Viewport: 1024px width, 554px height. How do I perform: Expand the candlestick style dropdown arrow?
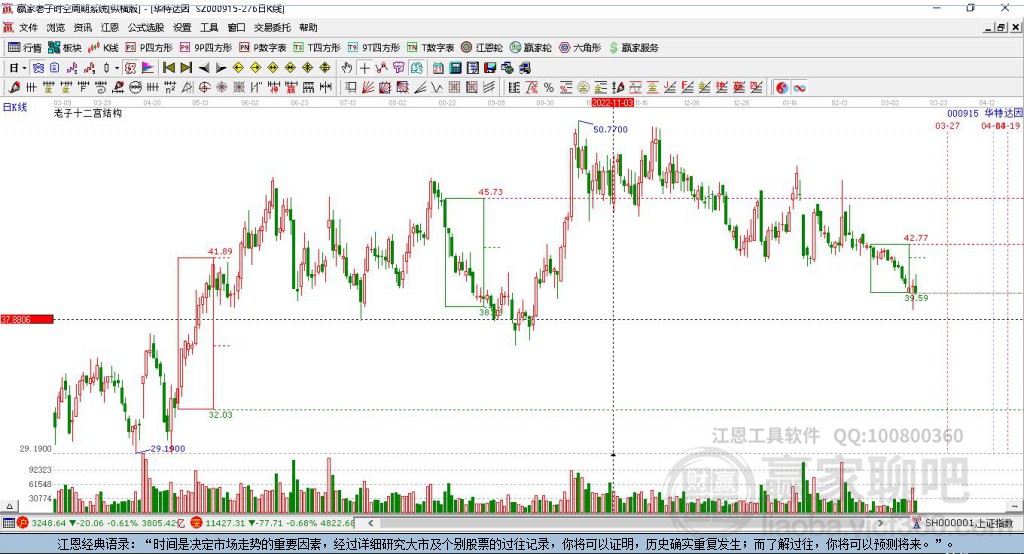(x=117, y=68)
